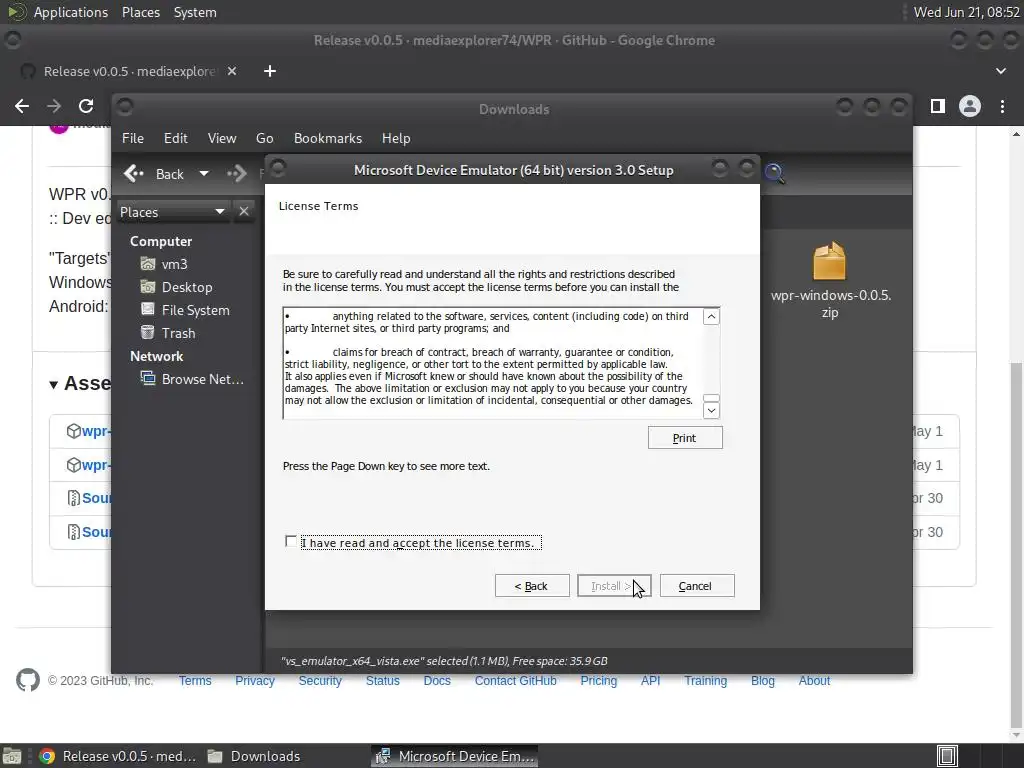
Task: Select File System in the sidebar
Action: coord(185,310)
